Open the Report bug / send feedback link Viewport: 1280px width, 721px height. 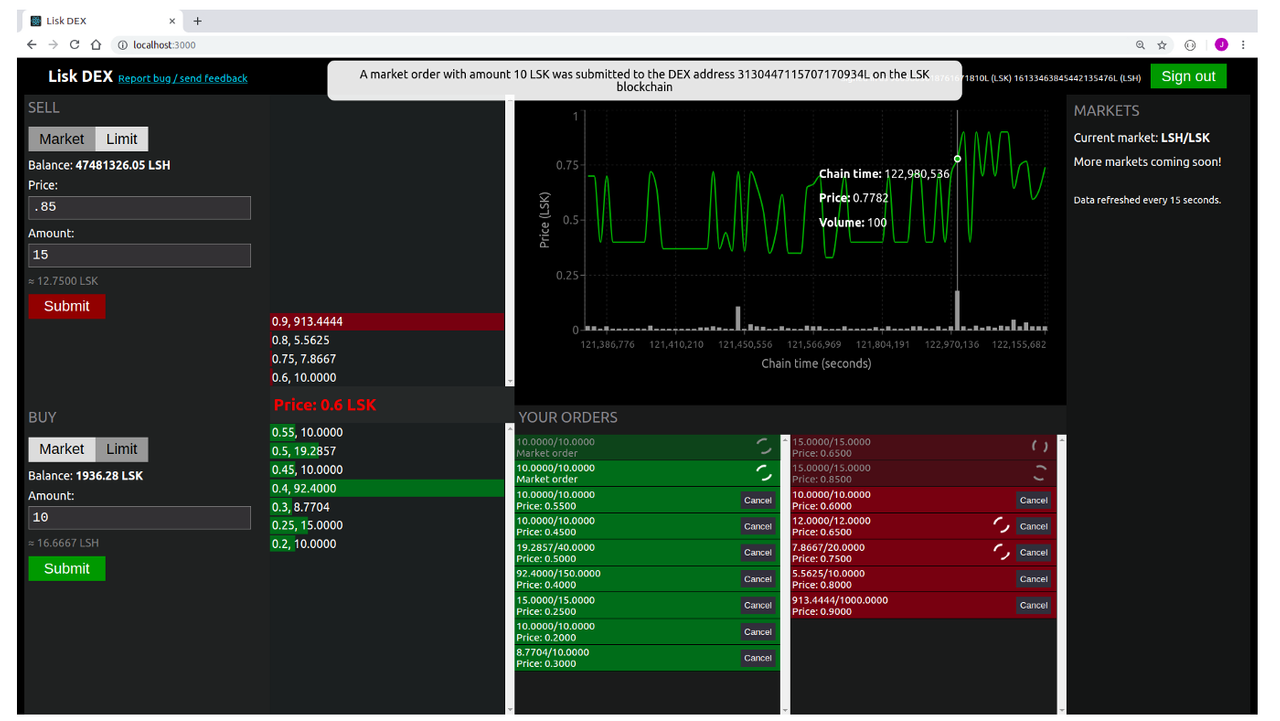pyautogui.click(x=182, y=78)
